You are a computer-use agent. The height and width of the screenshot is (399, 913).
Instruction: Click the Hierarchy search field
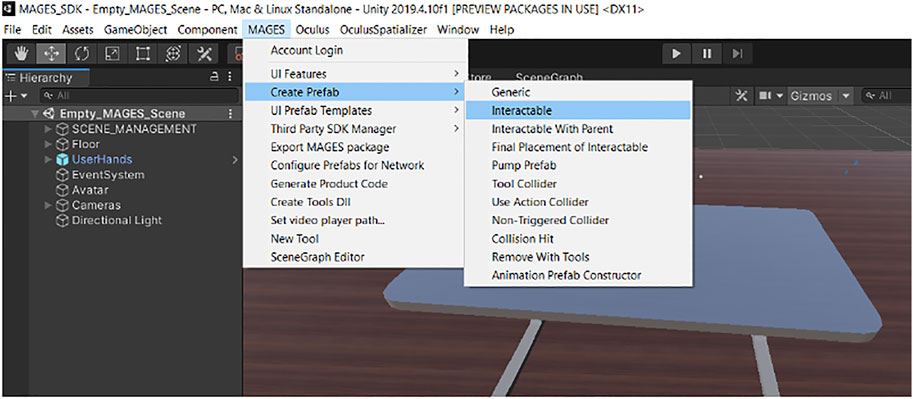click(139, 96)
